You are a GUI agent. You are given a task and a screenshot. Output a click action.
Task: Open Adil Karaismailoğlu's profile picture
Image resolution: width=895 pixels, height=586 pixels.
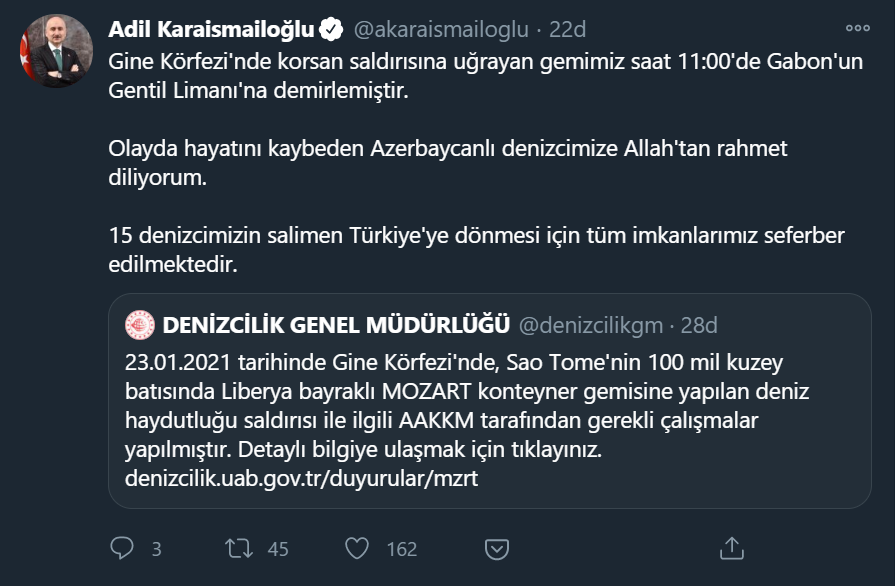(x=54, y=50)
